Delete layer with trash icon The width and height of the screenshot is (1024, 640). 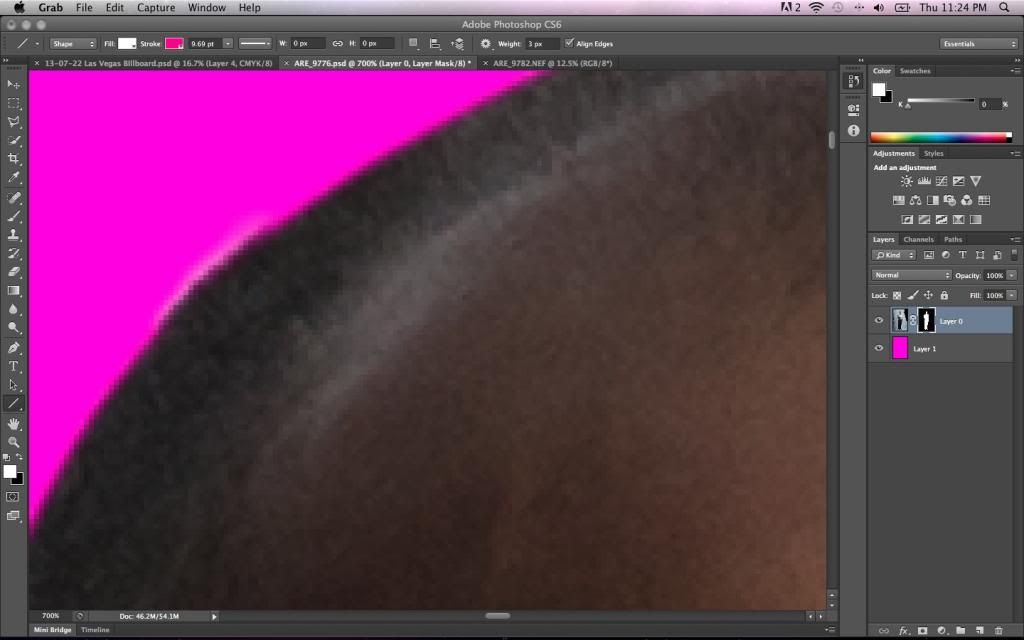[x=999, y=631]
